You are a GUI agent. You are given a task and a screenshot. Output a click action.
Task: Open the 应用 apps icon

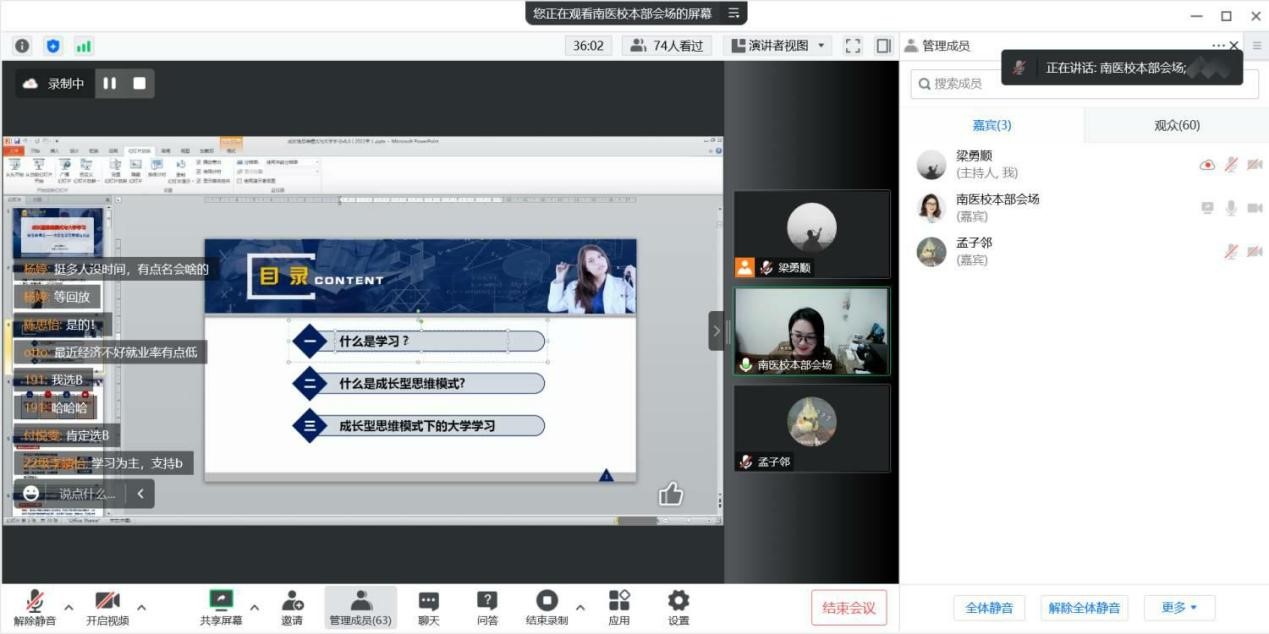pyautogui.click(x=619, y=606)
